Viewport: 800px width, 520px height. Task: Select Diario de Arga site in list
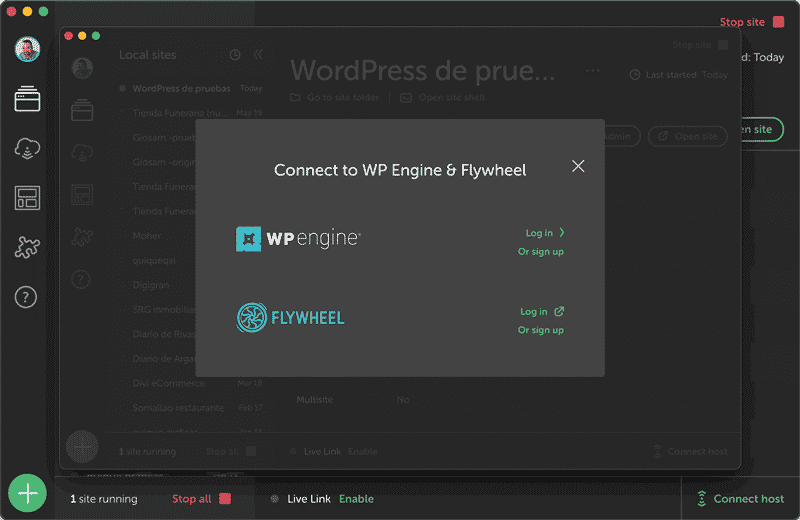click(164, 358)
